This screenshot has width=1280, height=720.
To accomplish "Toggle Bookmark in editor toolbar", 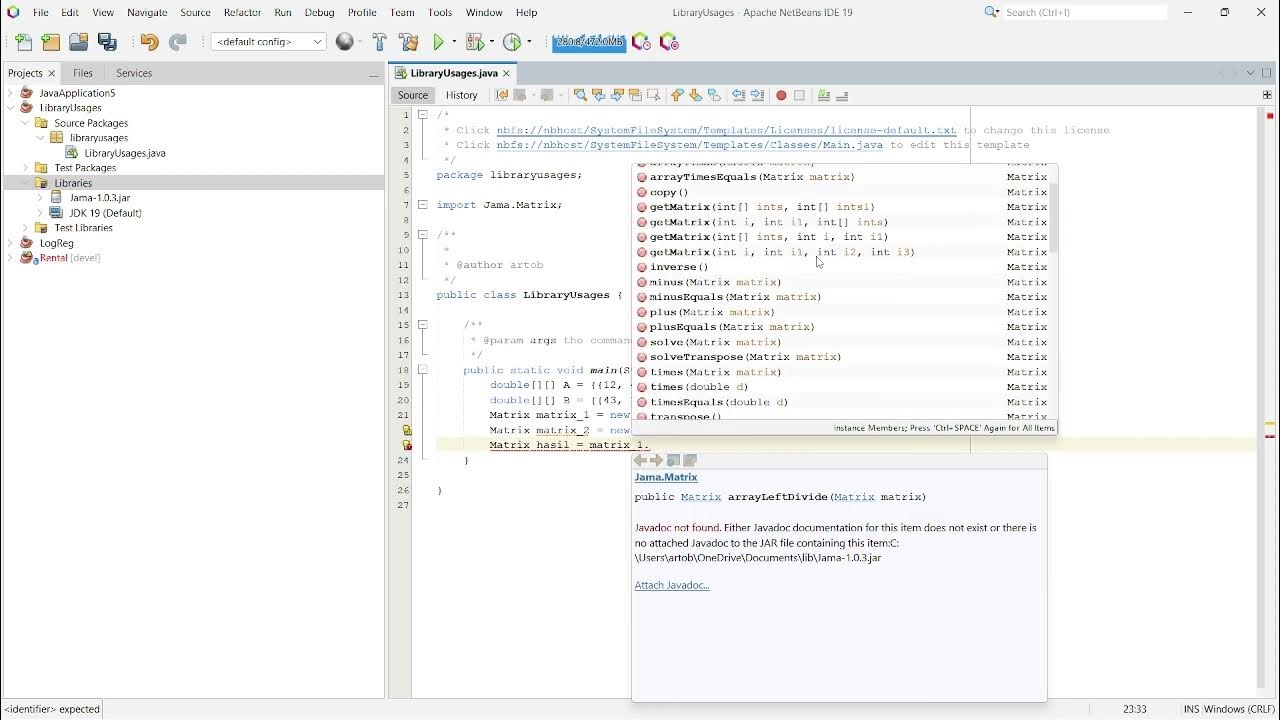I will 714,95.
